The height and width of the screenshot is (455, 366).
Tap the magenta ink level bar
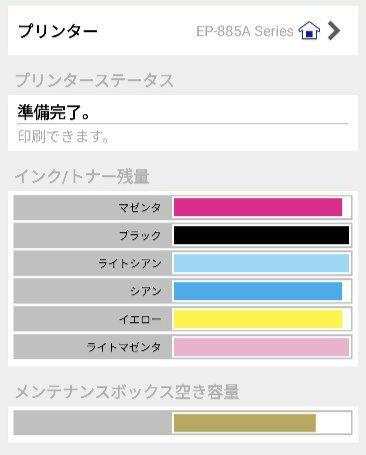262,207
